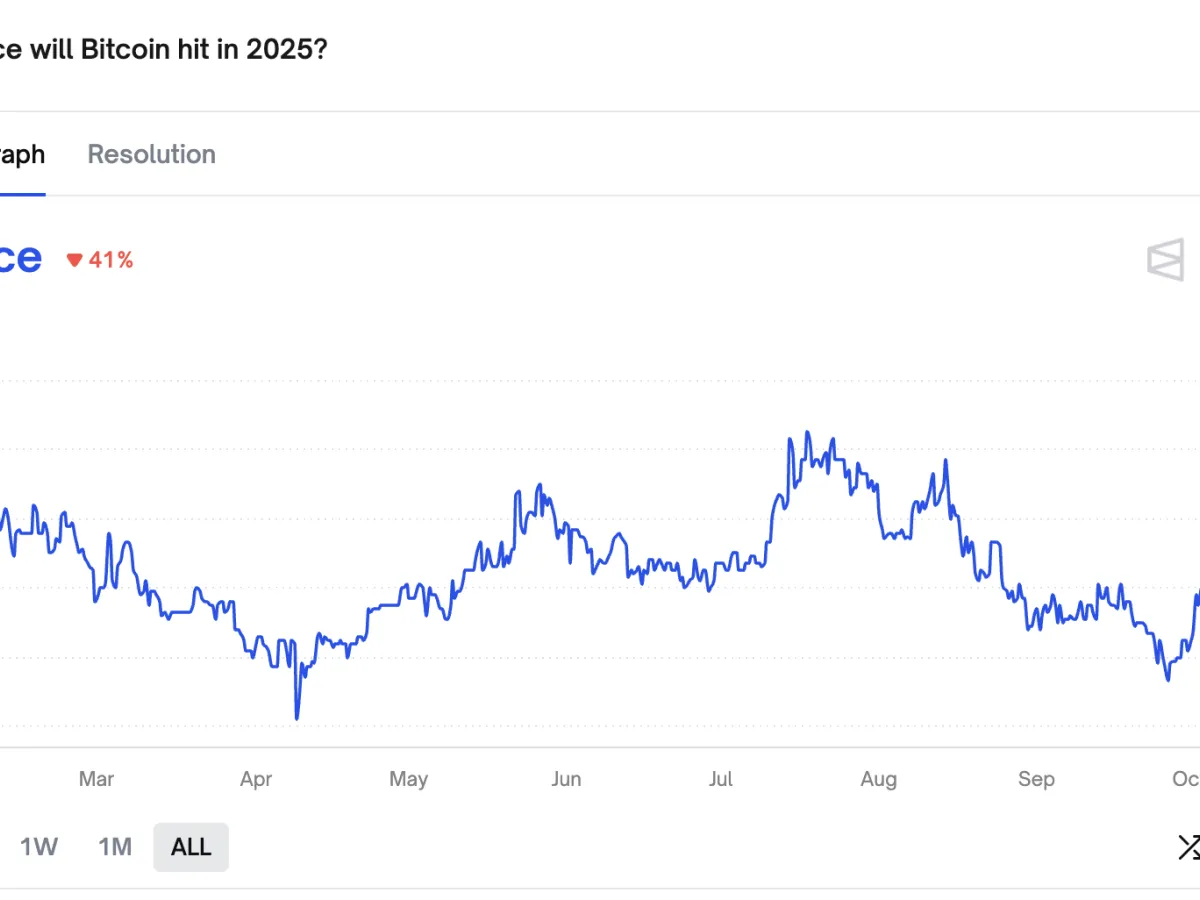
Task: Select the 1W timeframe
Action: click(x=38, y=846)
